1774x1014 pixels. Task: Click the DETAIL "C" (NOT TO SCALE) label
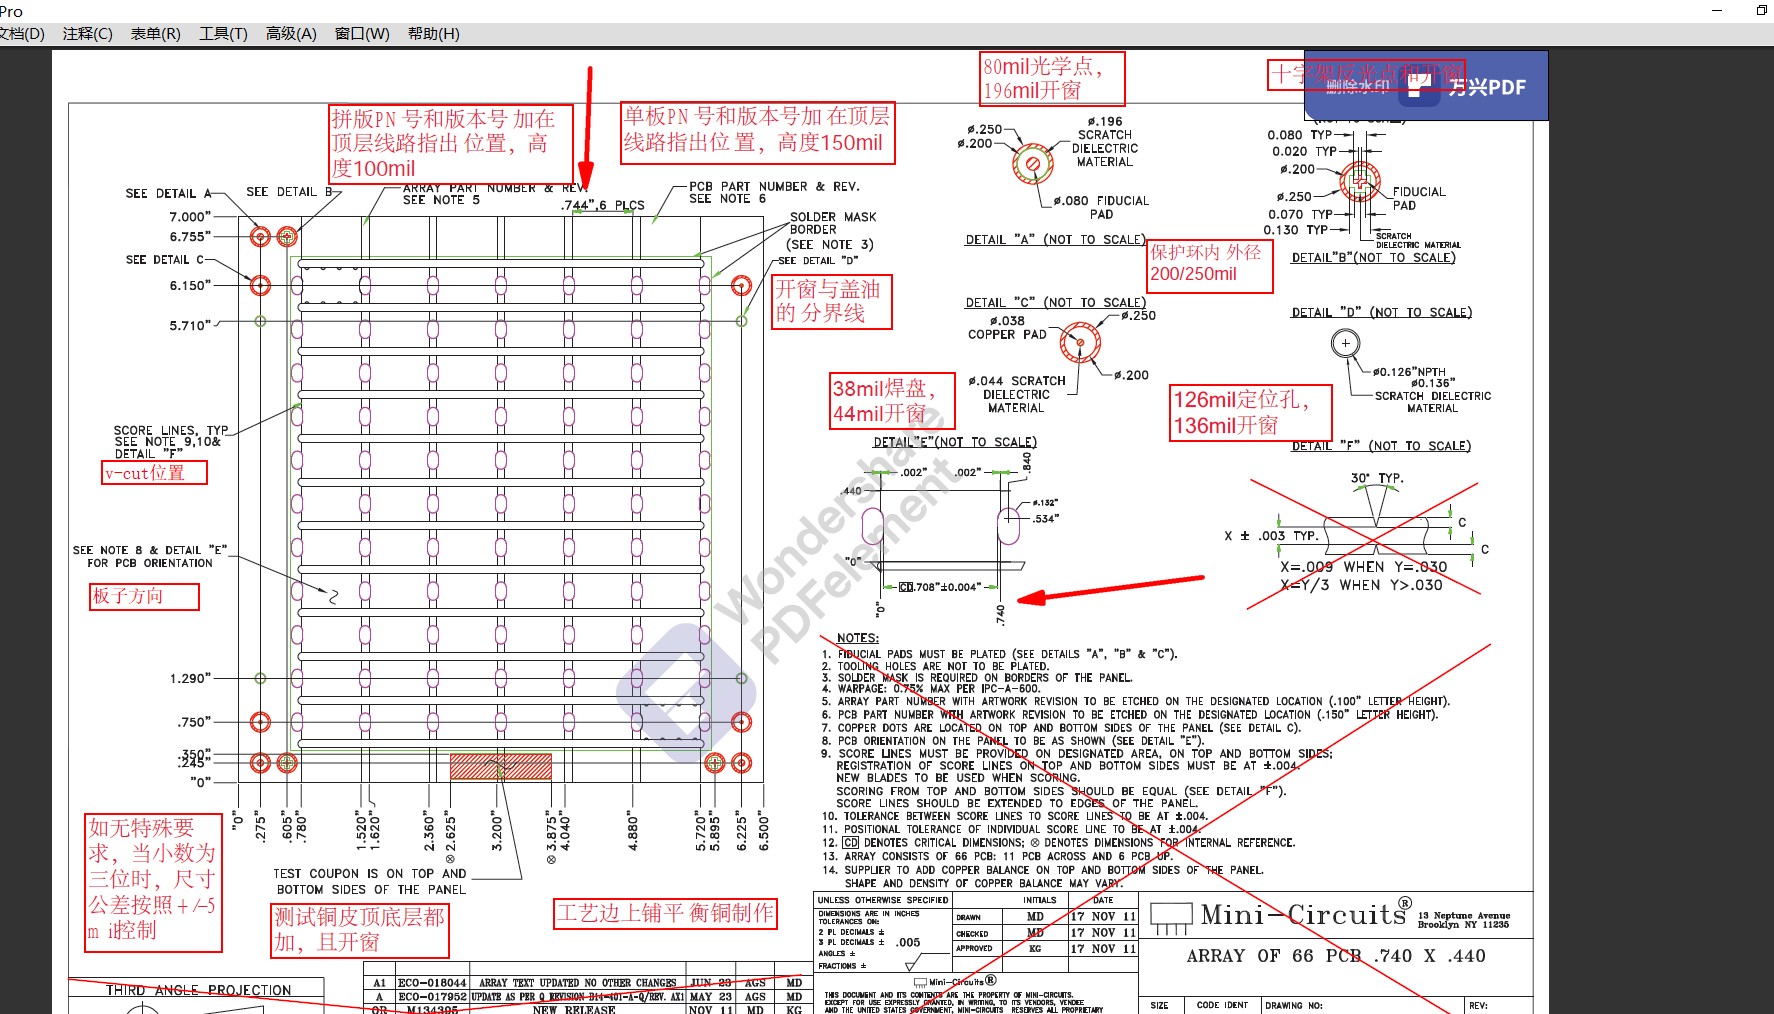click(x=1055, y=303)
